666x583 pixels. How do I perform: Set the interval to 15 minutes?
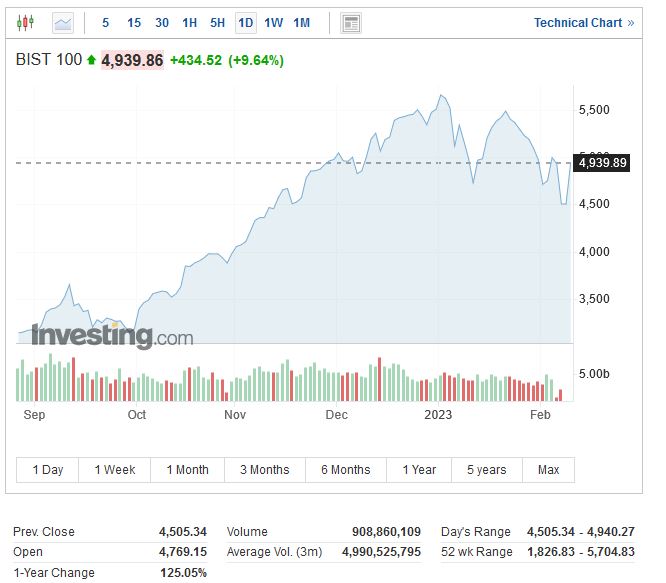click(134, 22)
